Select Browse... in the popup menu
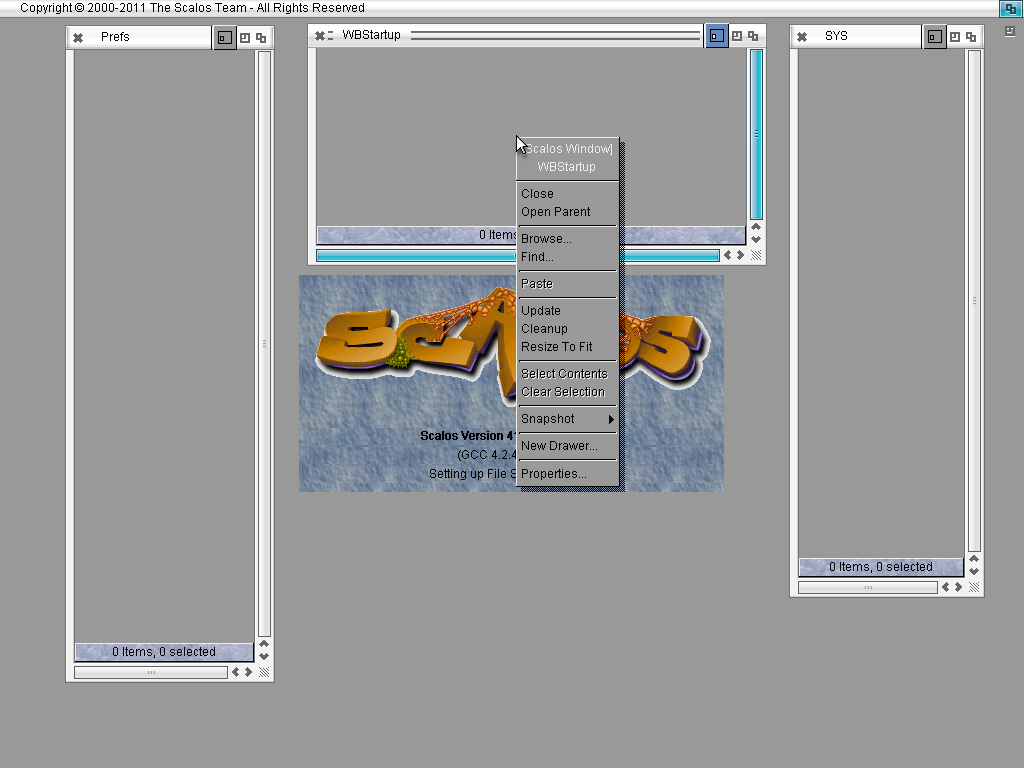This screenshot has height=768, width=1024. pyautogui.click(x=546, y=239)
